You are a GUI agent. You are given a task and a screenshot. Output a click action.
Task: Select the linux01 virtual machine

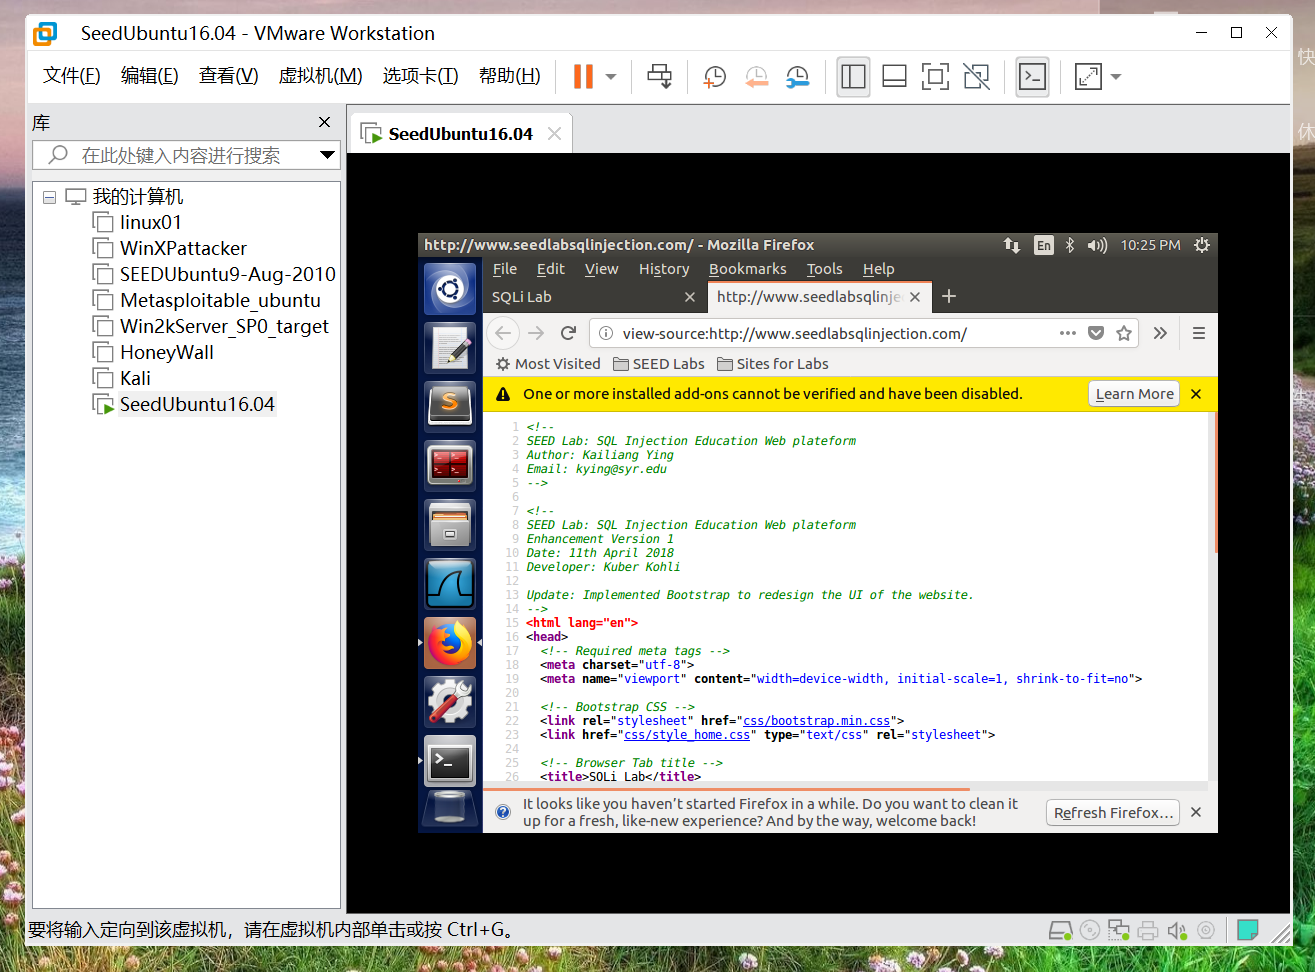coord(150,222)
